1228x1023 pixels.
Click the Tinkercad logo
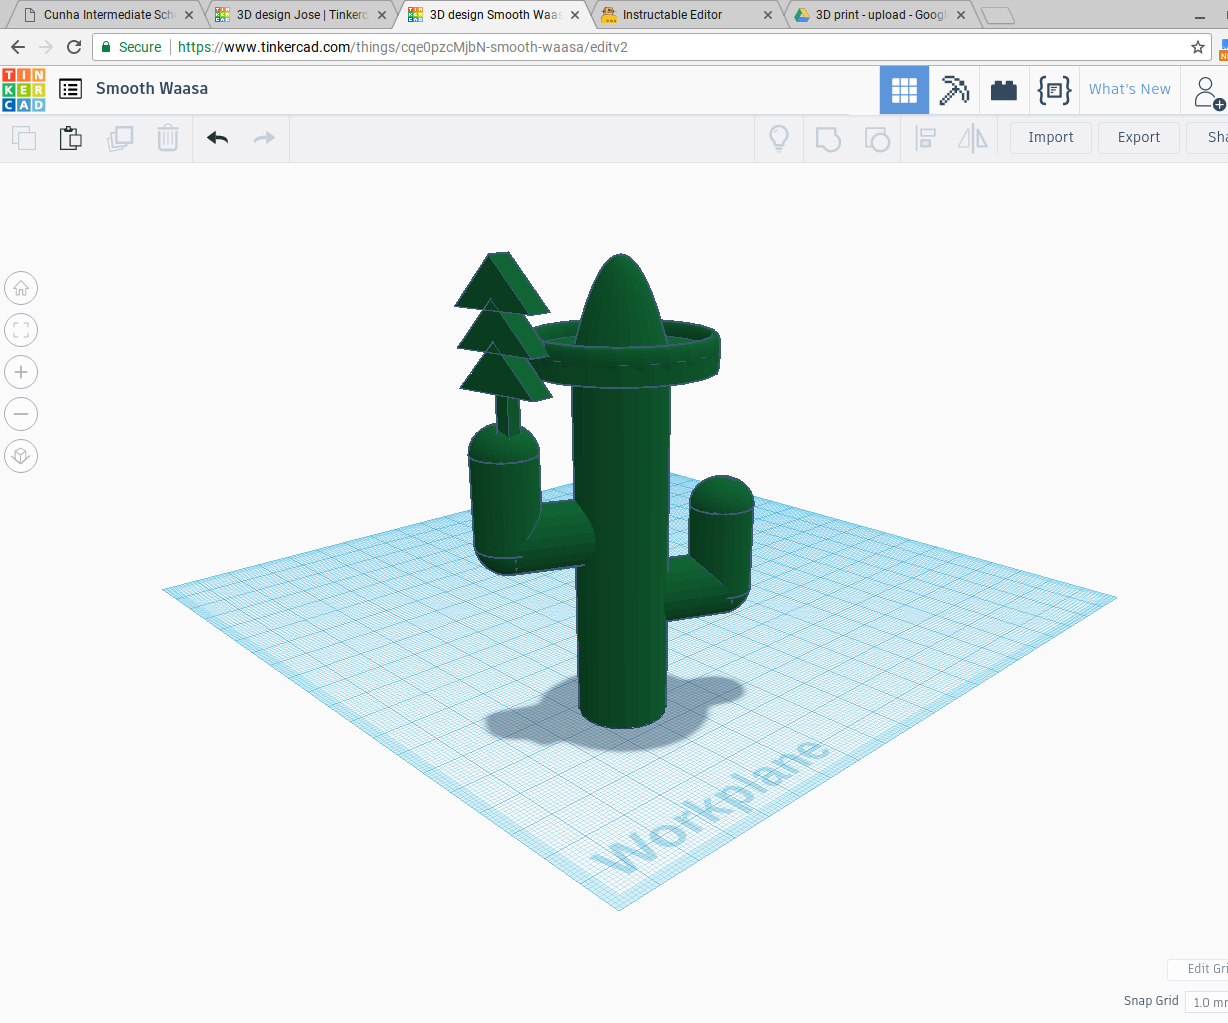click(x=23, y=89)
